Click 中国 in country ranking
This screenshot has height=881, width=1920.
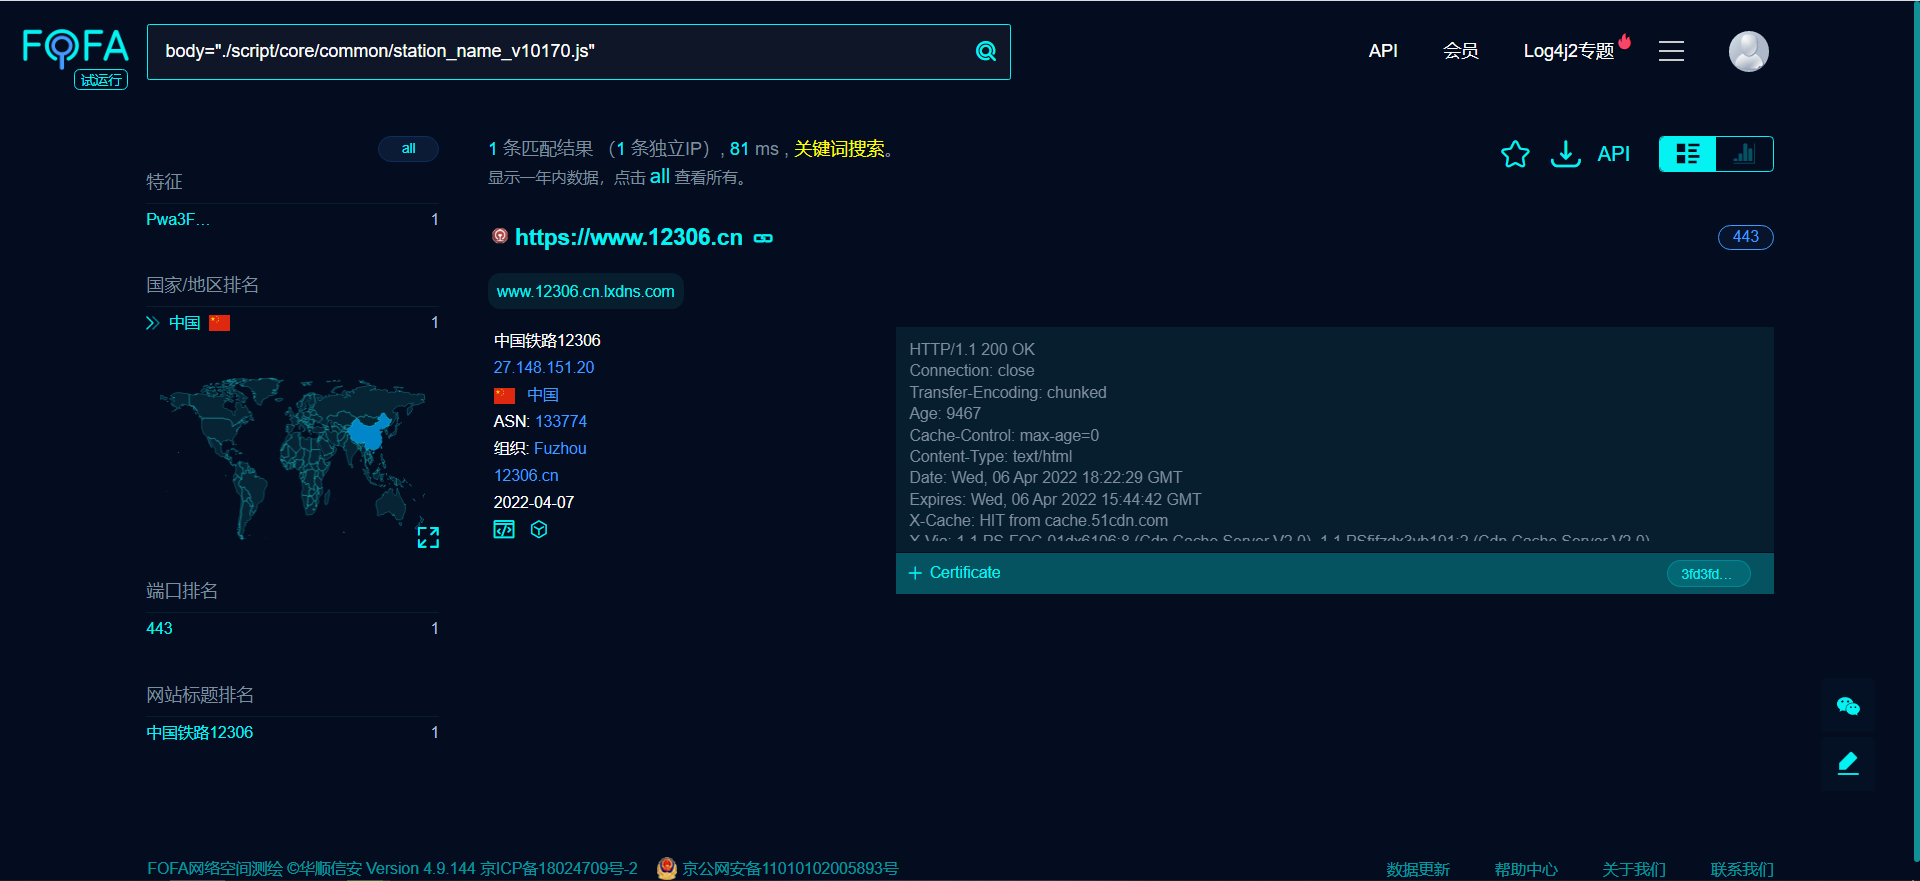coord(184,323)
